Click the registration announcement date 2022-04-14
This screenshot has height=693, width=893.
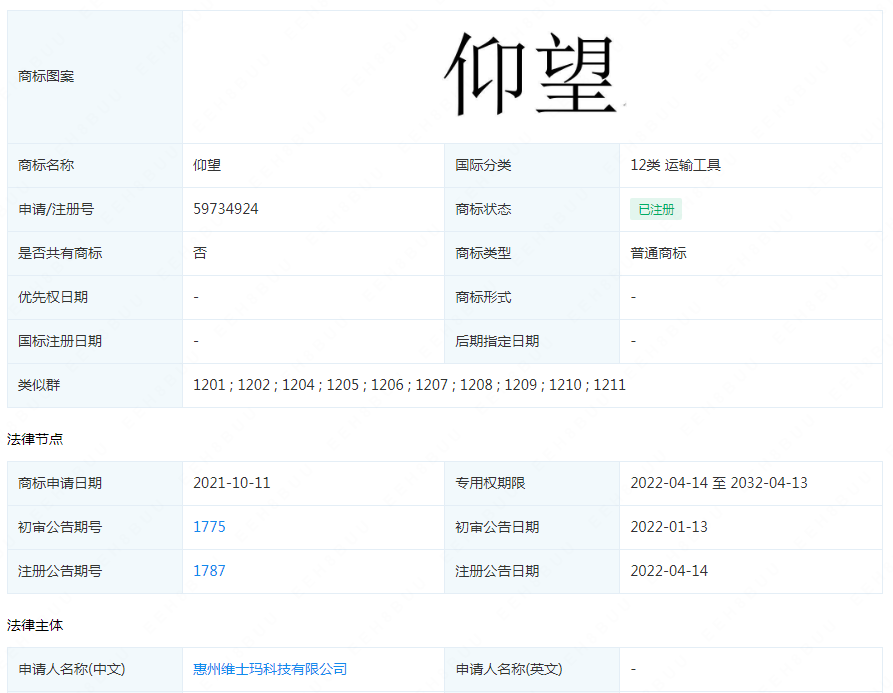tap(668, 571)
